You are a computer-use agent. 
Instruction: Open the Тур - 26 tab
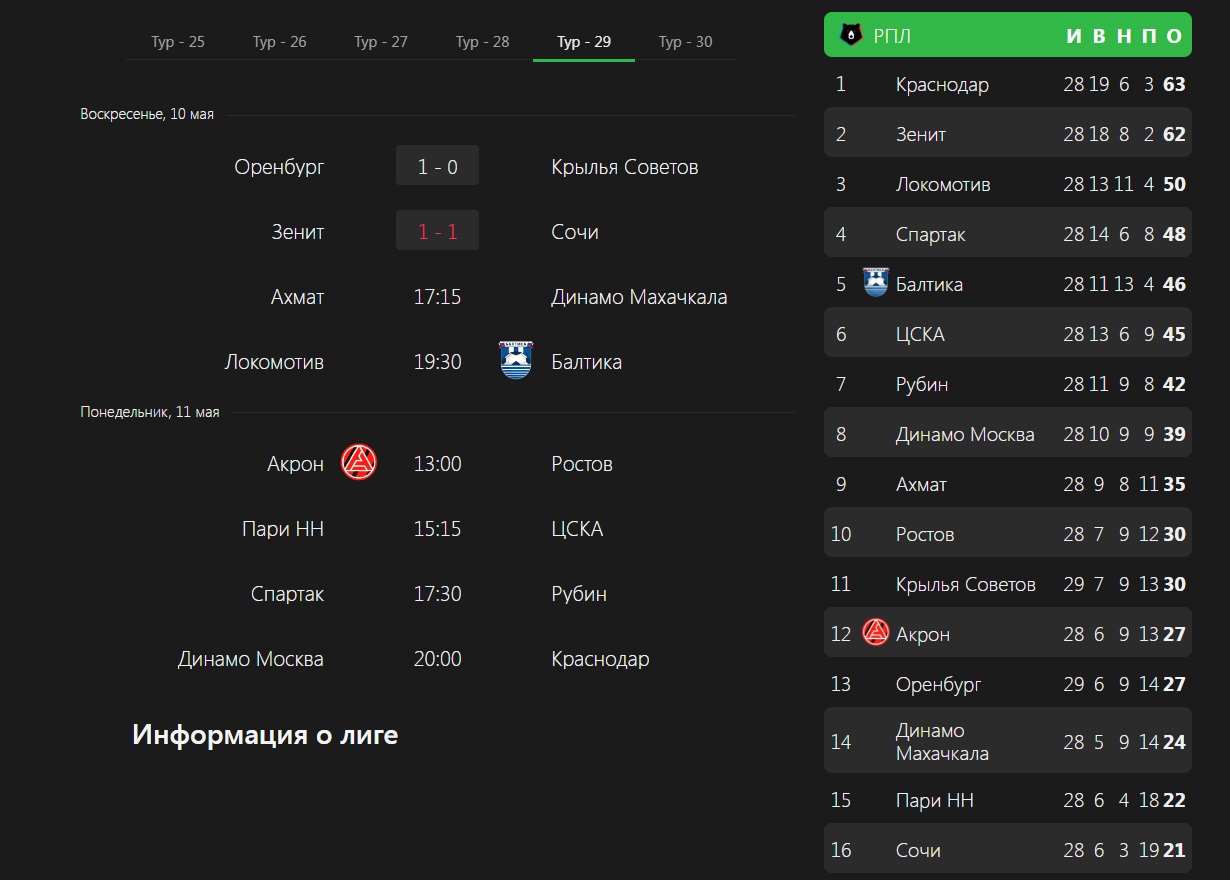280,42
